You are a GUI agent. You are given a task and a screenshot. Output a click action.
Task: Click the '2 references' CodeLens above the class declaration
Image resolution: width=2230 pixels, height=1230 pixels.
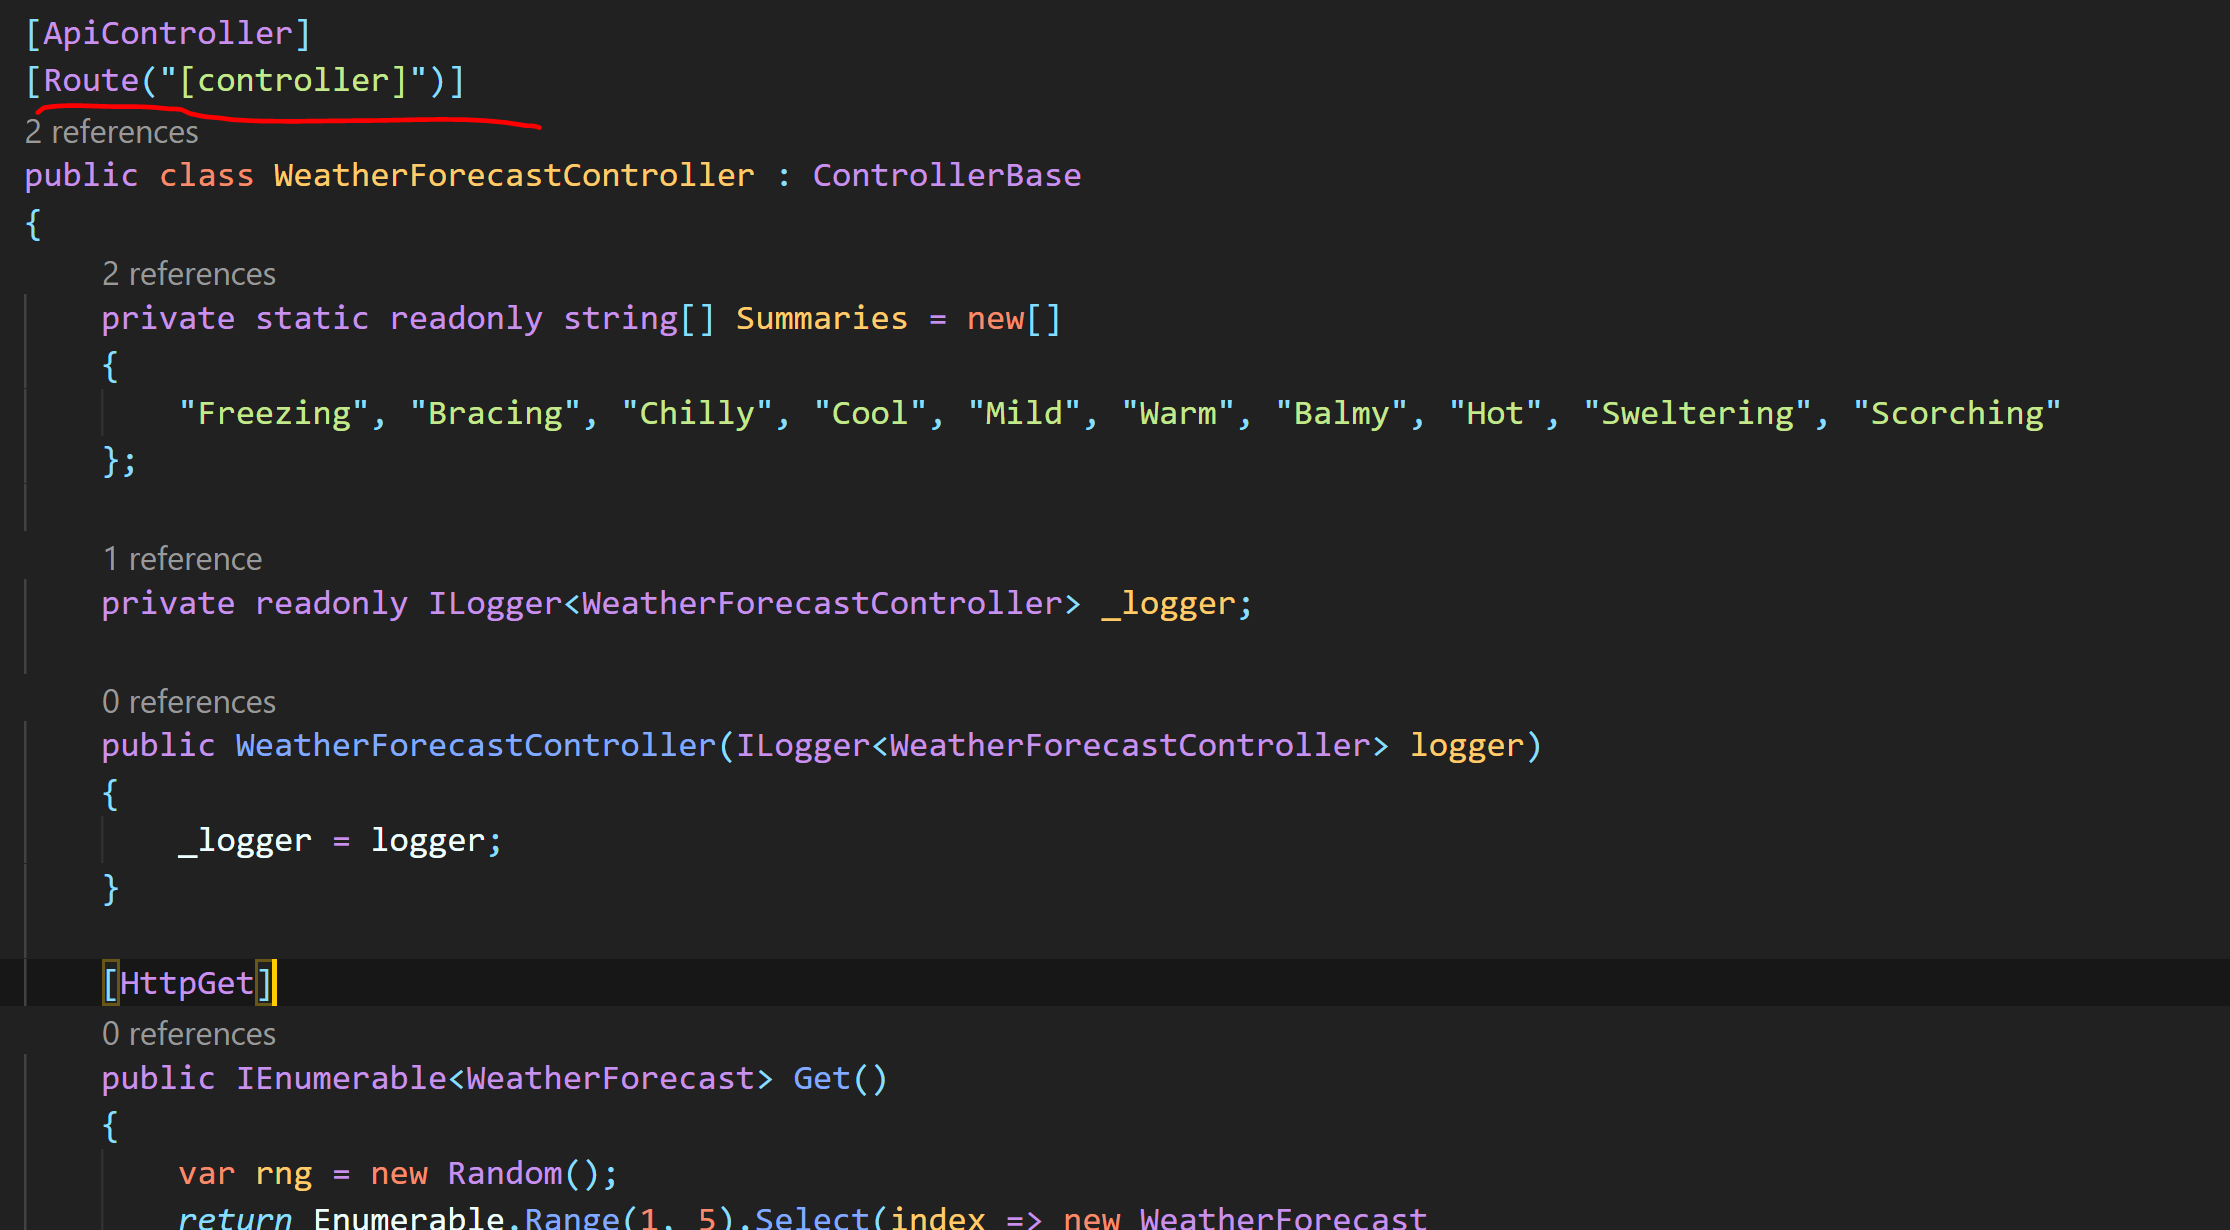(x=111, y=132)
